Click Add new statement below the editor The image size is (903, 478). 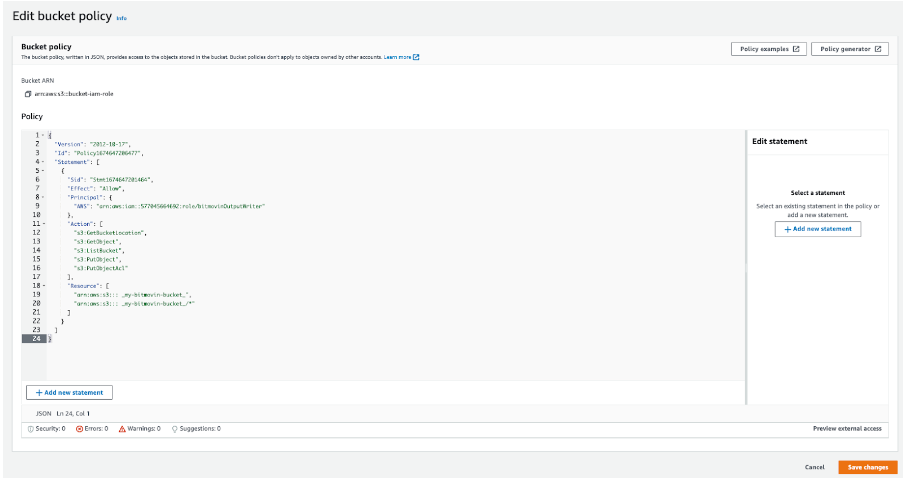(x=69, y=393)
